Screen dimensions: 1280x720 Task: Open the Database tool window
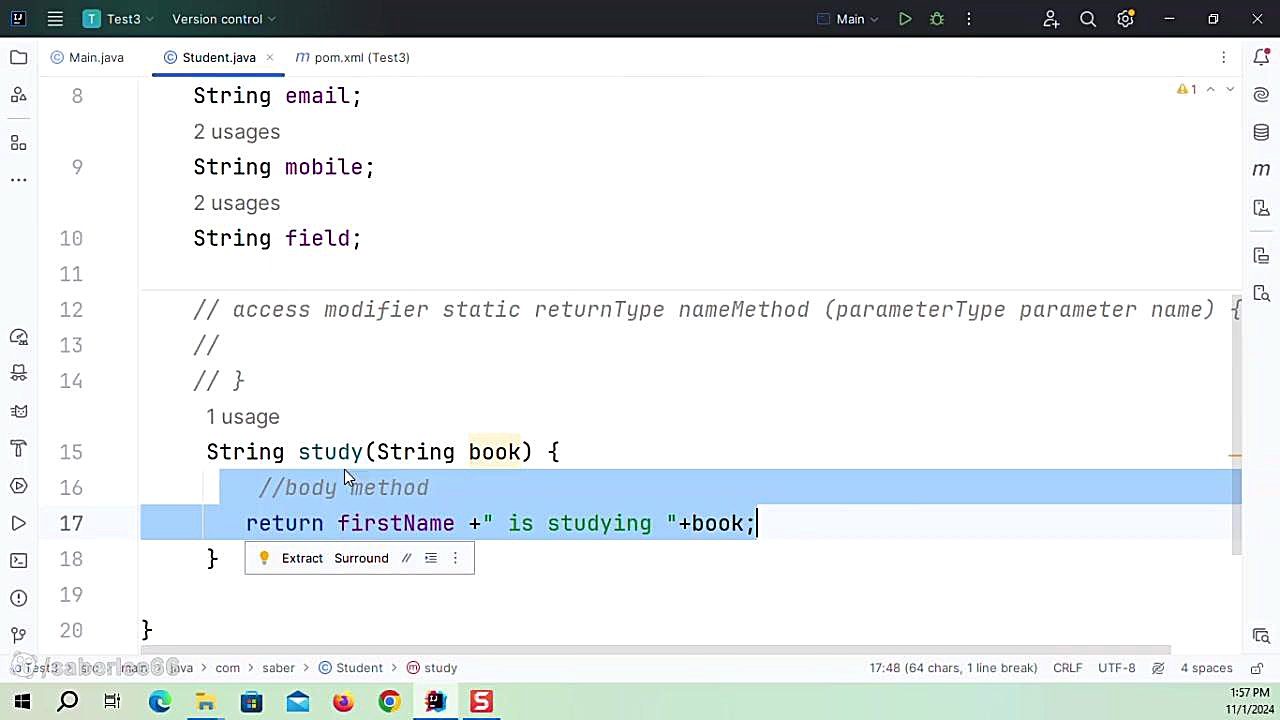coord(1261,132)
